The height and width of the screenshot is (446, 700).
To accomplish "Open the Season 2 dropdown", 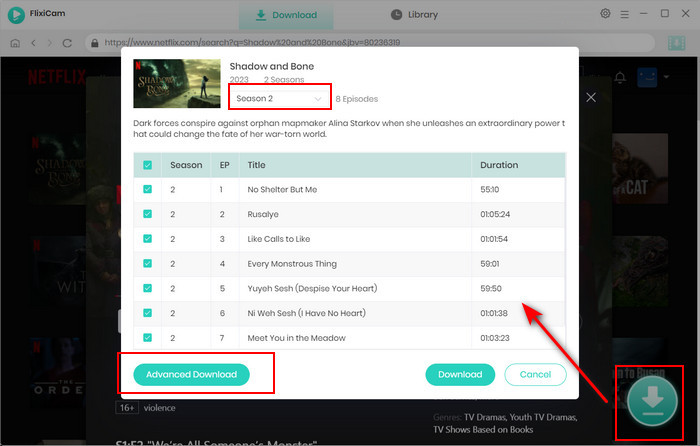I will point(279,98).
